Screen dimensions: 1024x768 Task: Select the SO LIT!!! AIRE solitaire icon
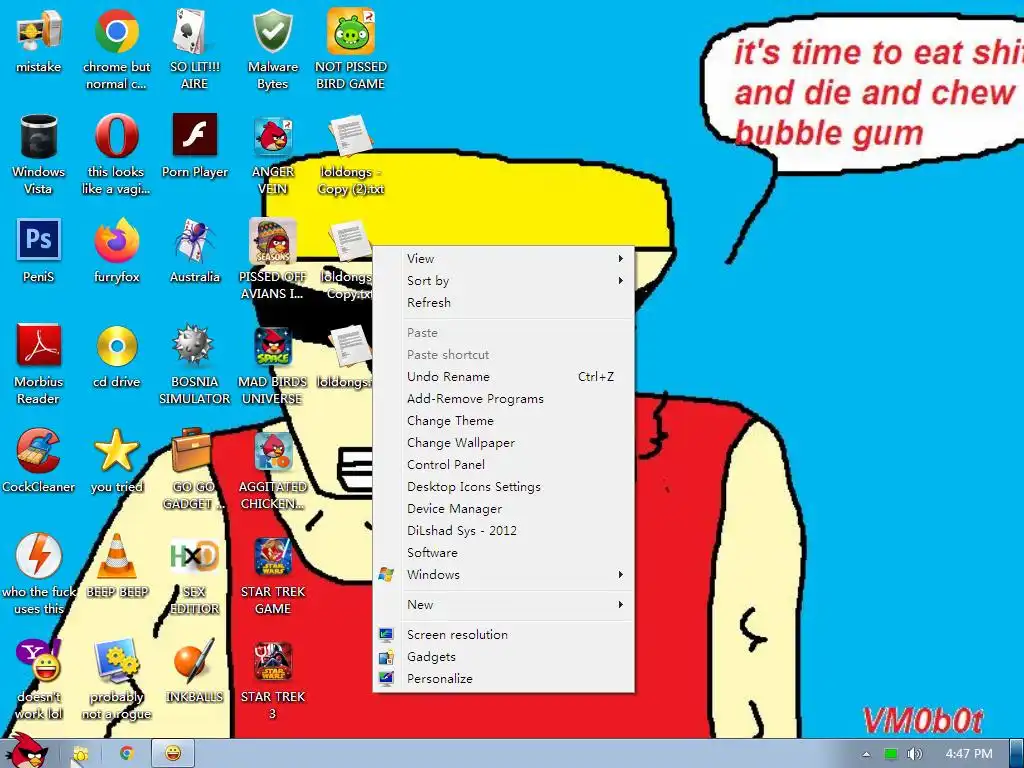[195, 49]
